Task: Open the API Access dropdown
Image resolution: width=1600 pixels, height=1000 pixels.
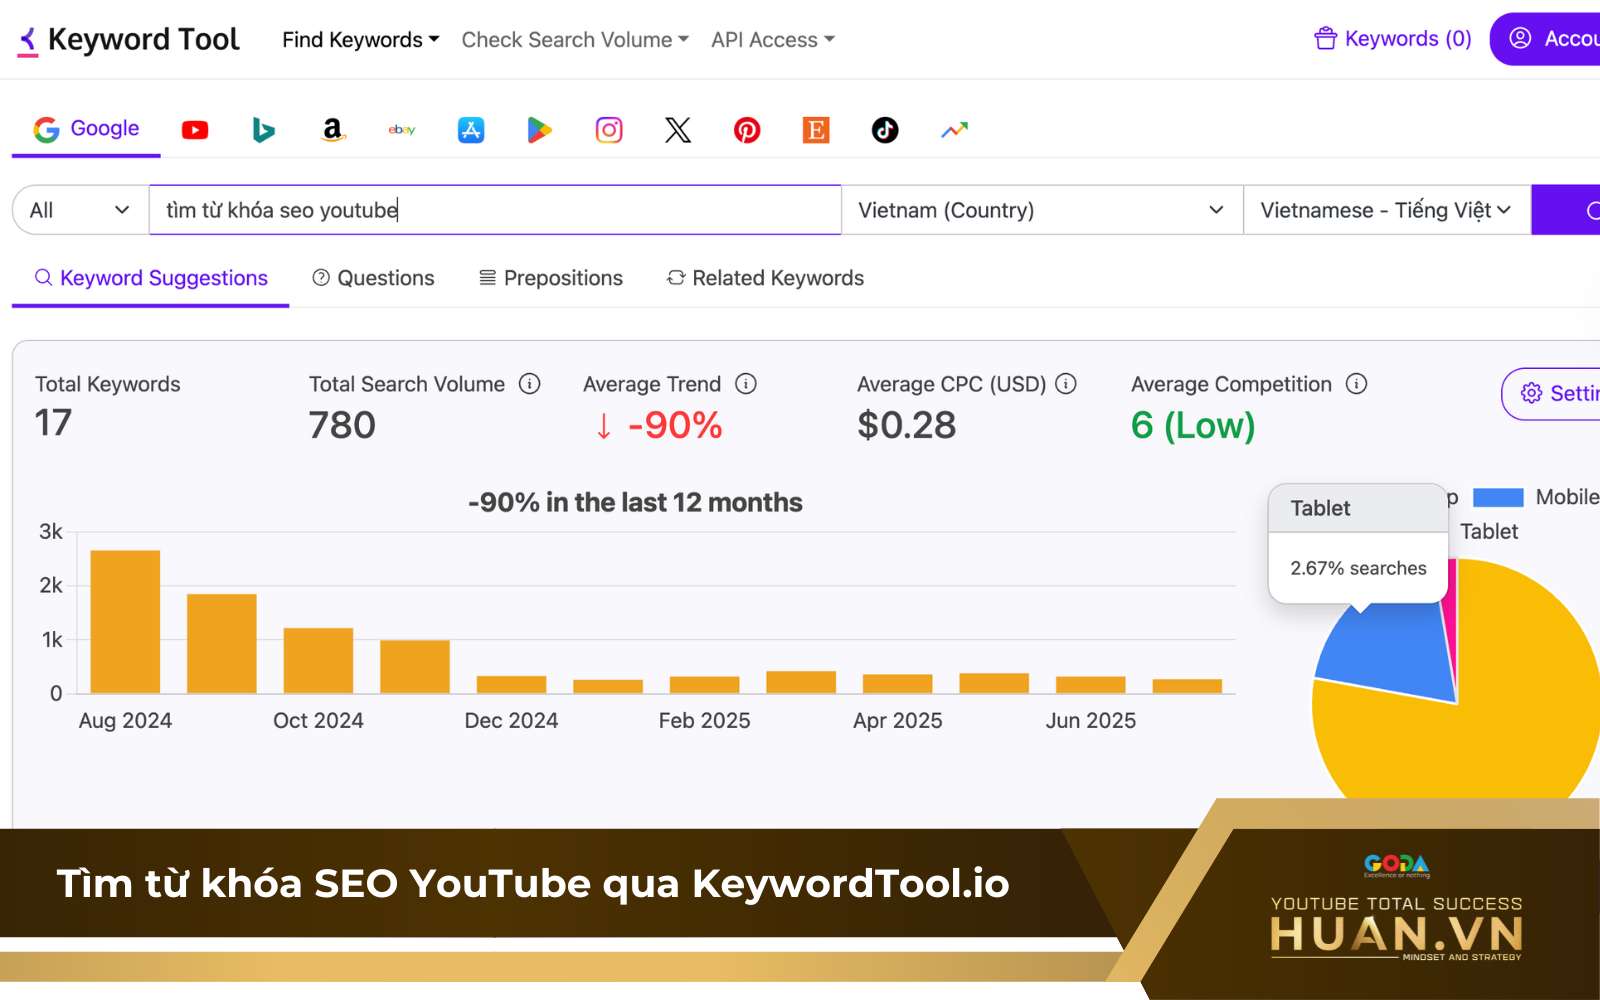Action: 773,40
